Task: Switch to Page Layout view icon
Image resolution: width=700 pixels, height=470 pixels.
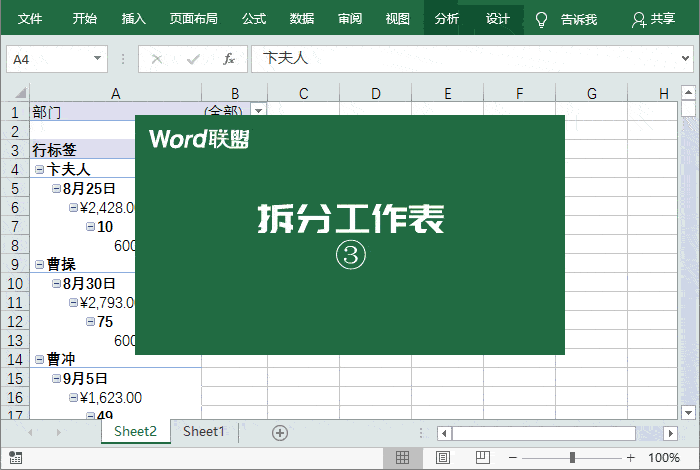Action: click(442, 458)
